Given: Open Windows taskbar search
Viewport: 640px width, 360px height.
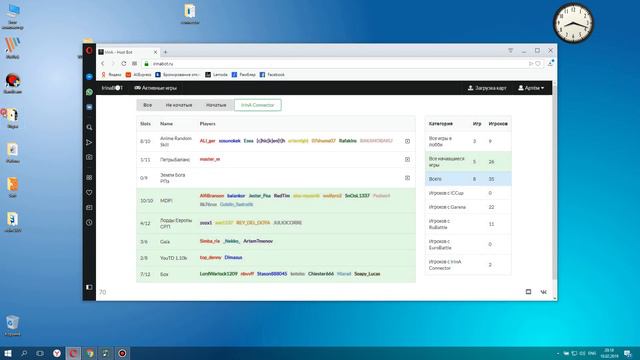Looking at the screenshot, I should point(24,353).
